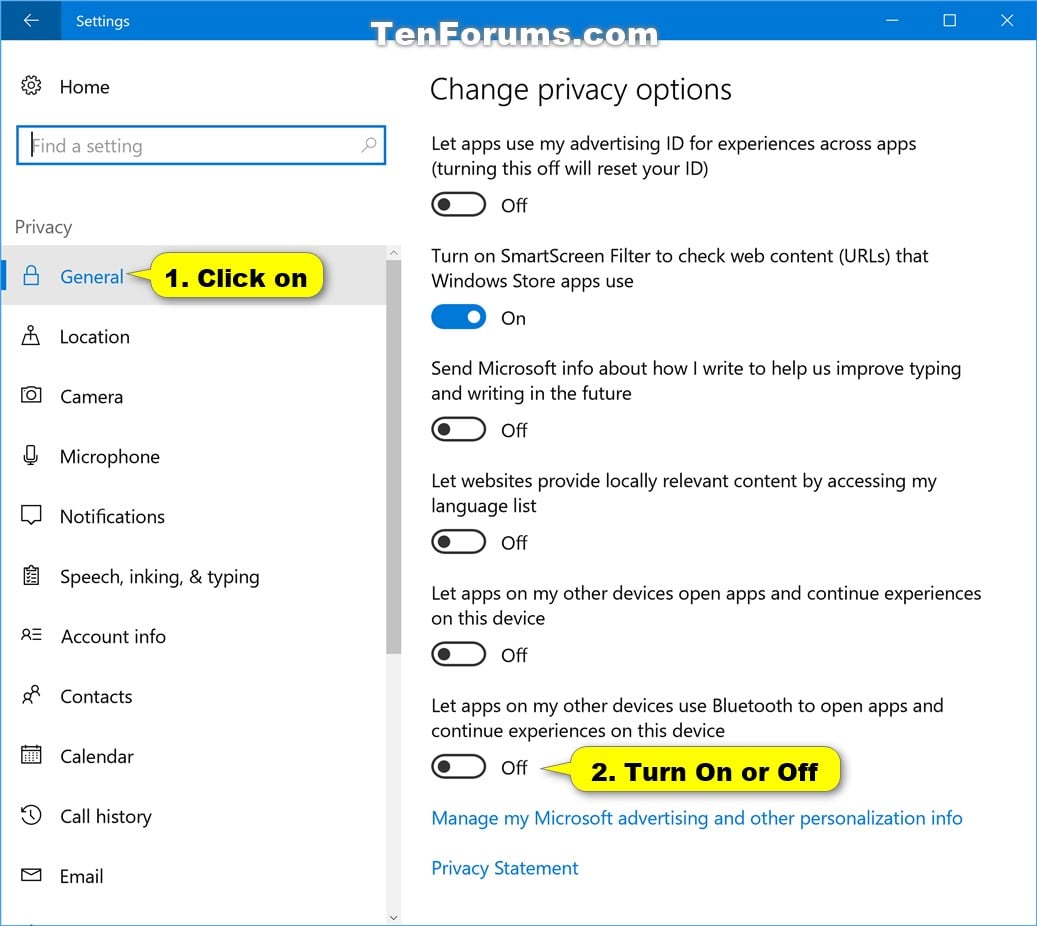Open the Location privacy settings
This screenshot has width=1037, height=926.
tap(194, 336)
